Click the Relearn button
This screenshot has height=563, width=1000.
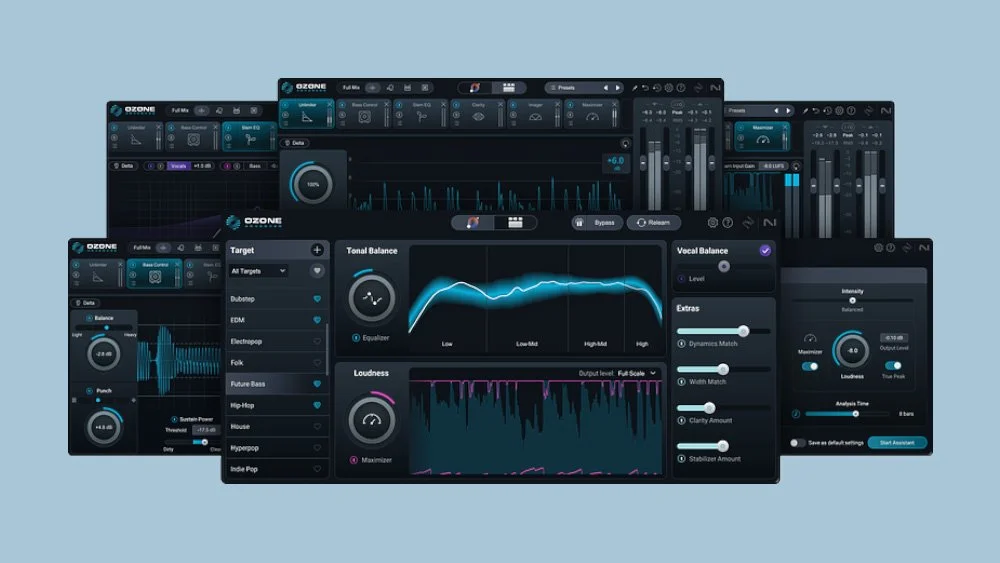pos(653,223)
